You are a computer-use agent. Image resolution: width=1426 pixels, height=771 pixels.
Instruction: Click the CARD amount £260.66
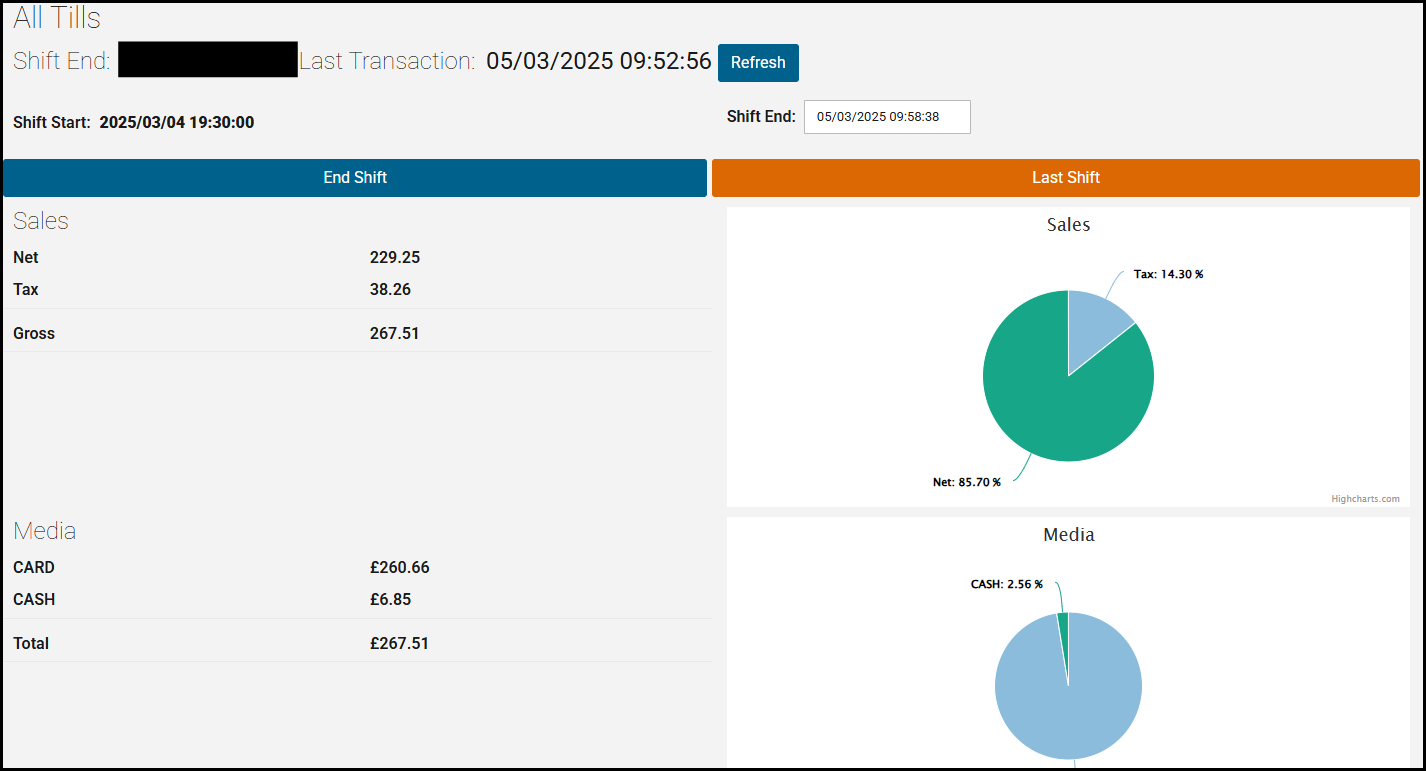[399, 567]
